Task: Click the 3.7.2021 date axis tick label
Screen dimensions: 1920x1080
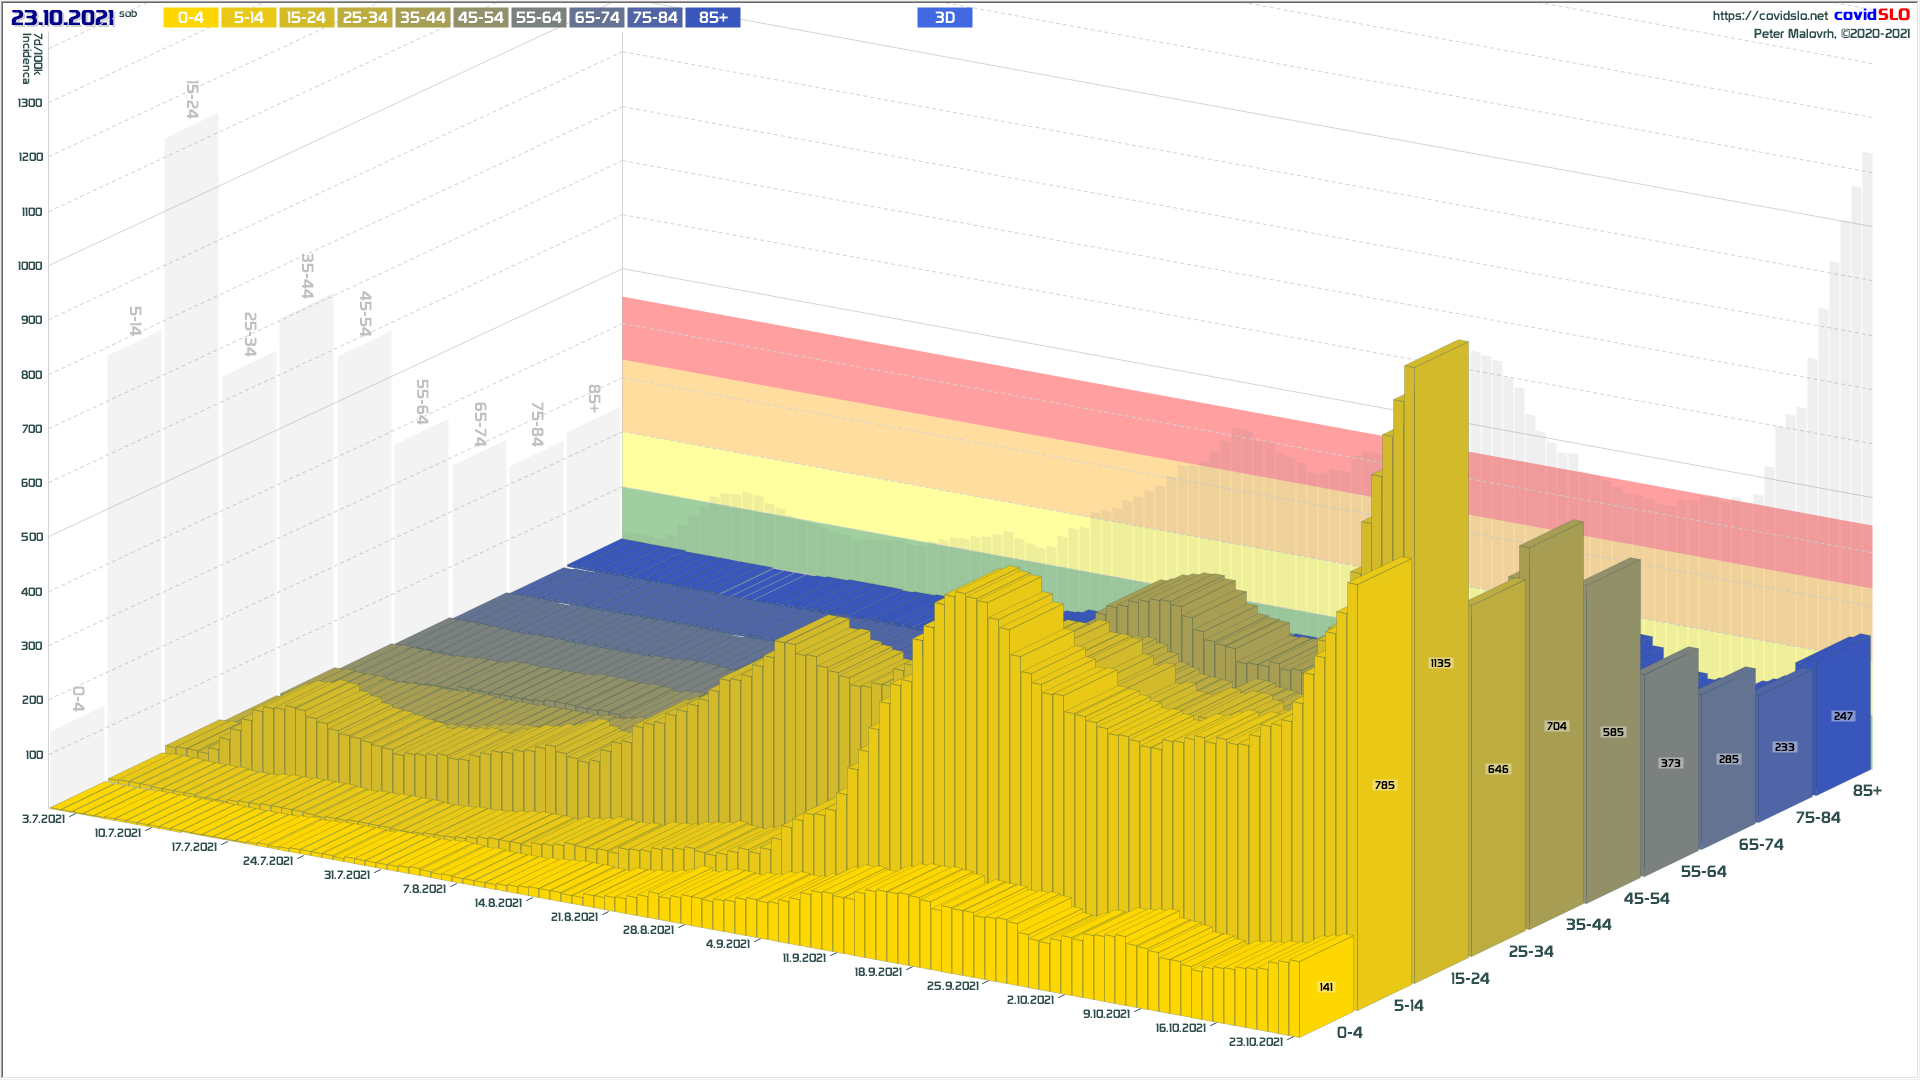Action: pyautogui.click(x=43, y=819)
